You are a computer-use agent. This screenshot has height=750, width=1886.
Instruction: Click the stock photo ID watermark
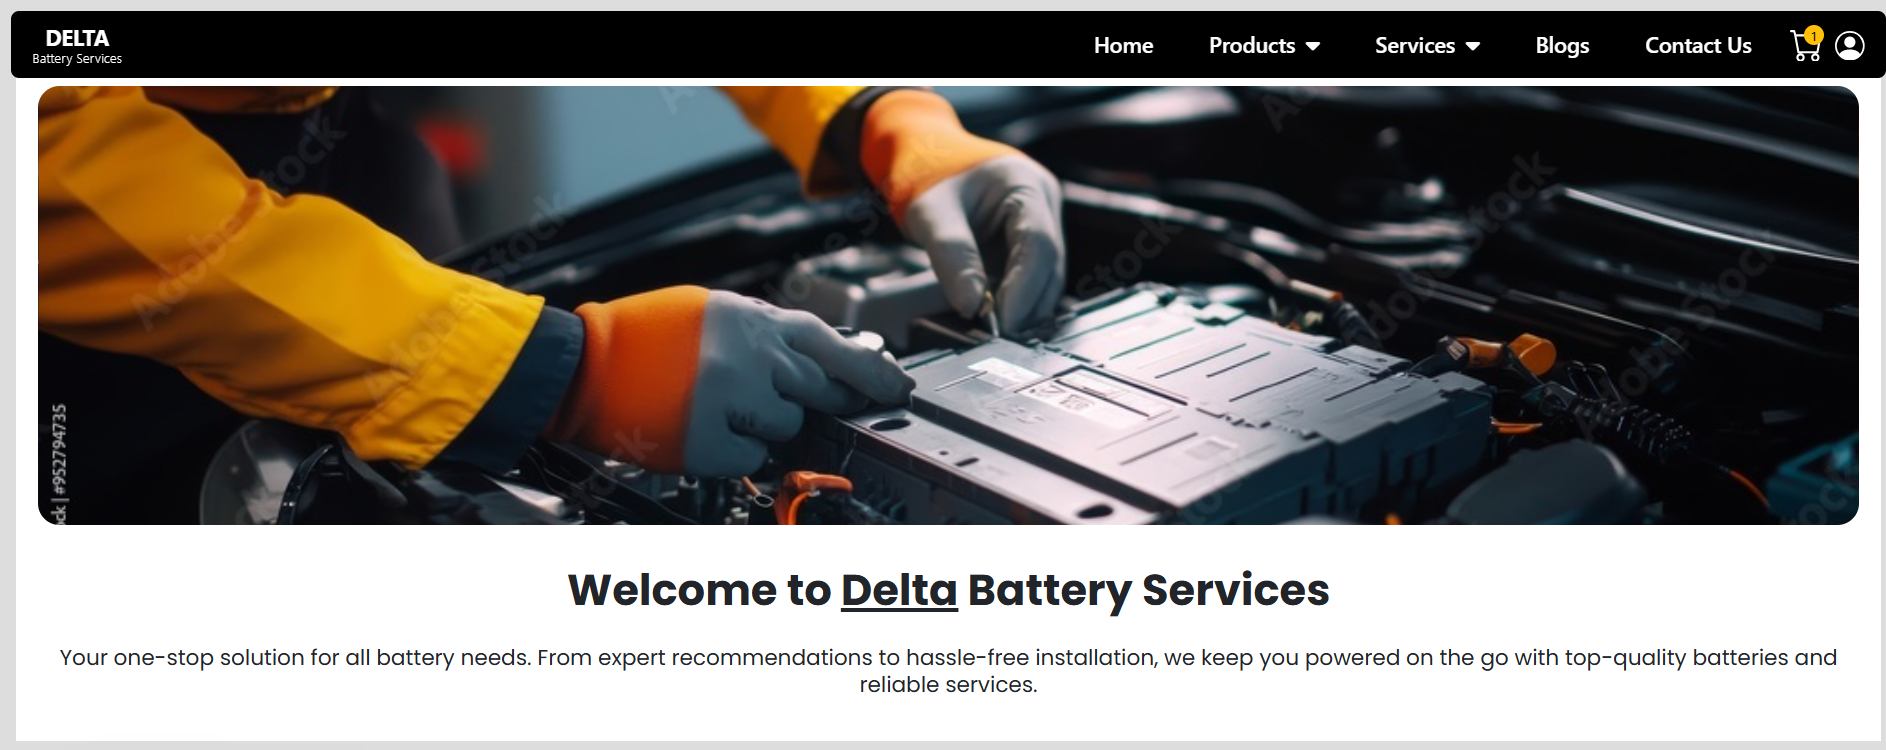click(59, 463)
